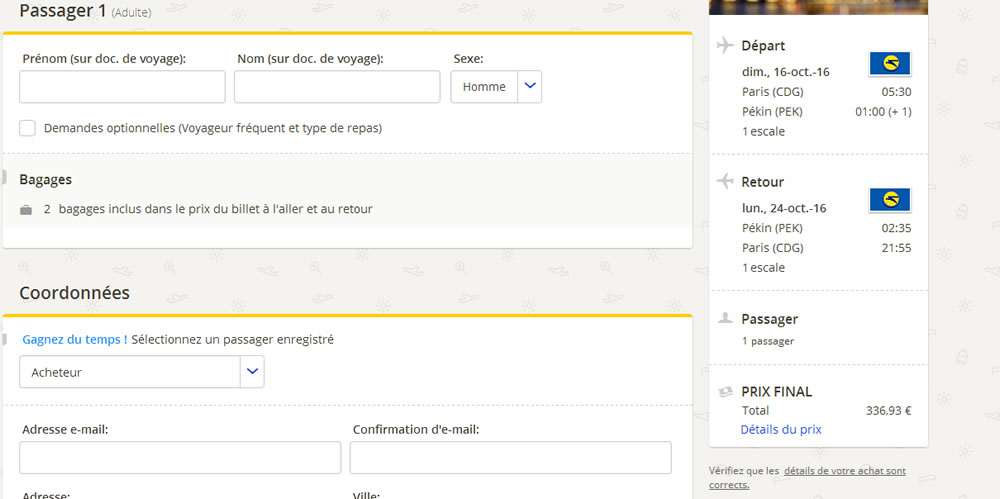Click the departure flight airline logo
Screen dimensions: 1000x499
(x=889, y=64)
